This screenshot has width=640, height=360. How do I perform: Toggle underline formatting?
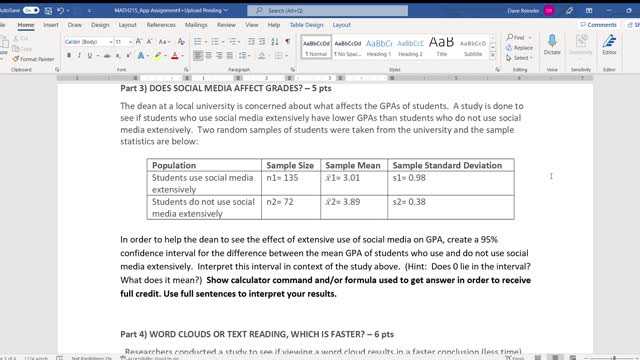pos(89,56)
